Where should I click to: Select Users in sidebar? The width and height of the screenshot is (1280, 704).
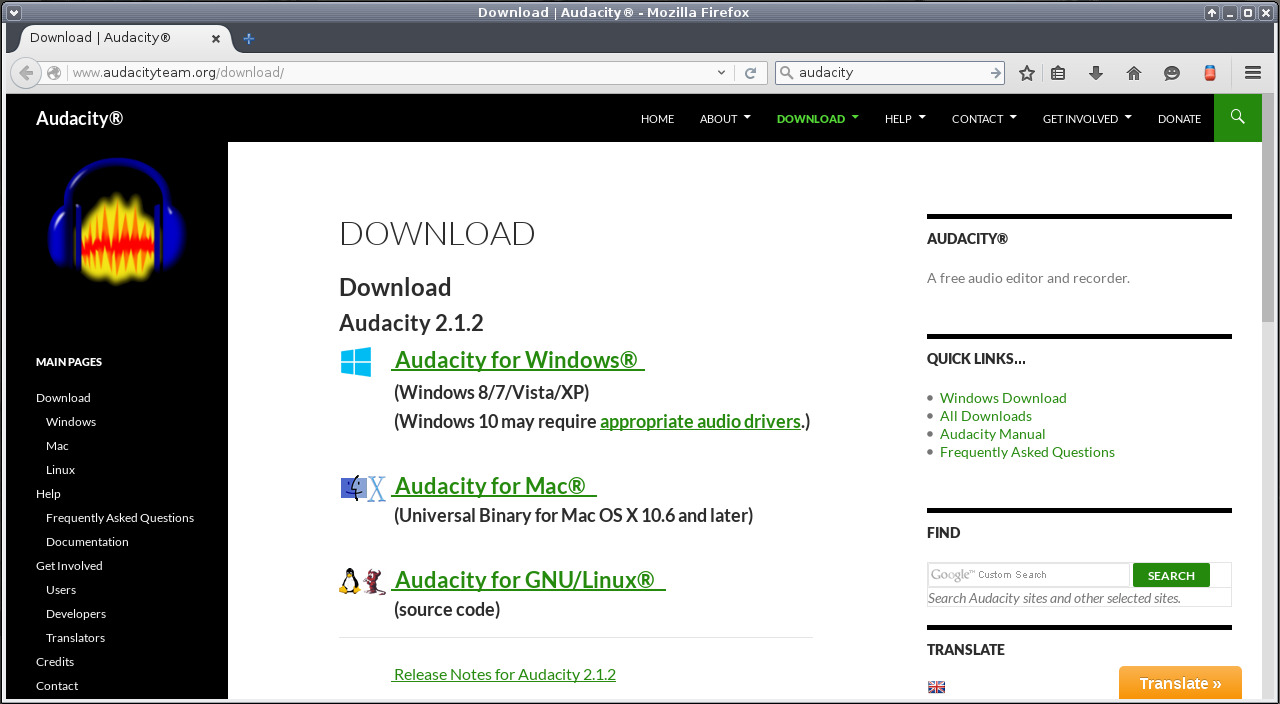pos(61,590)
